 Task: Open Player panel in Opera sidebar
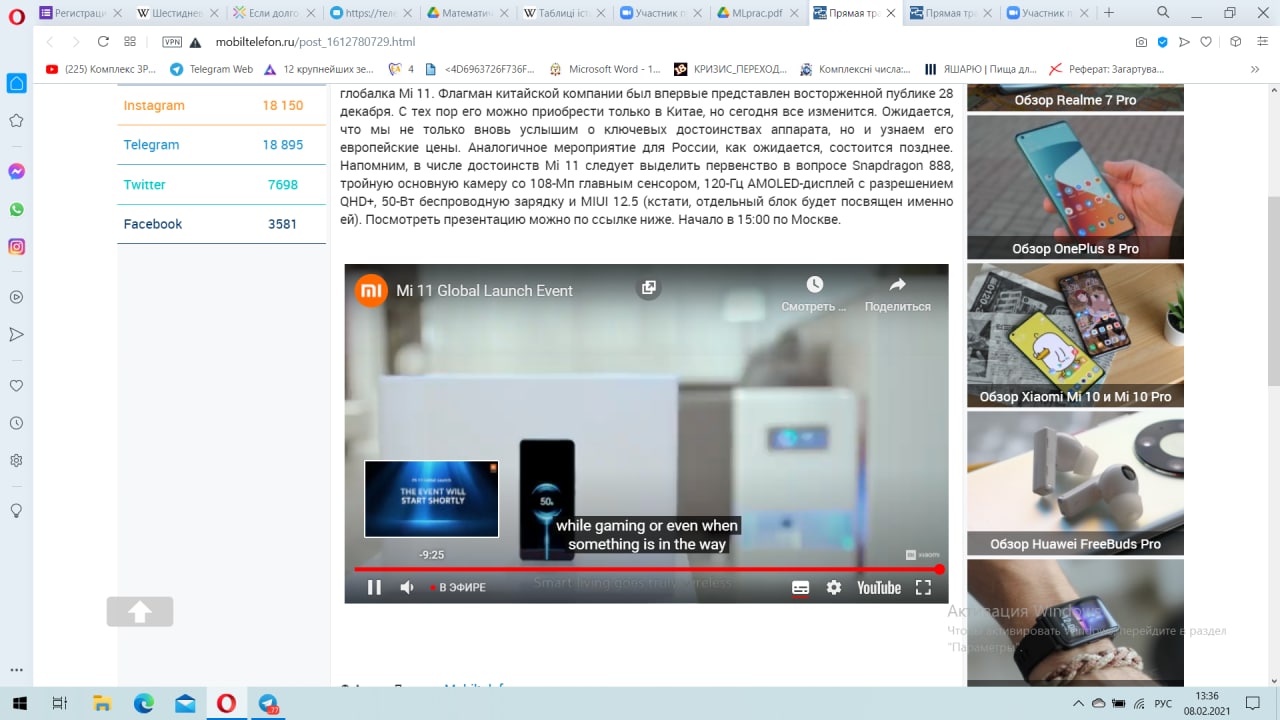16,297
